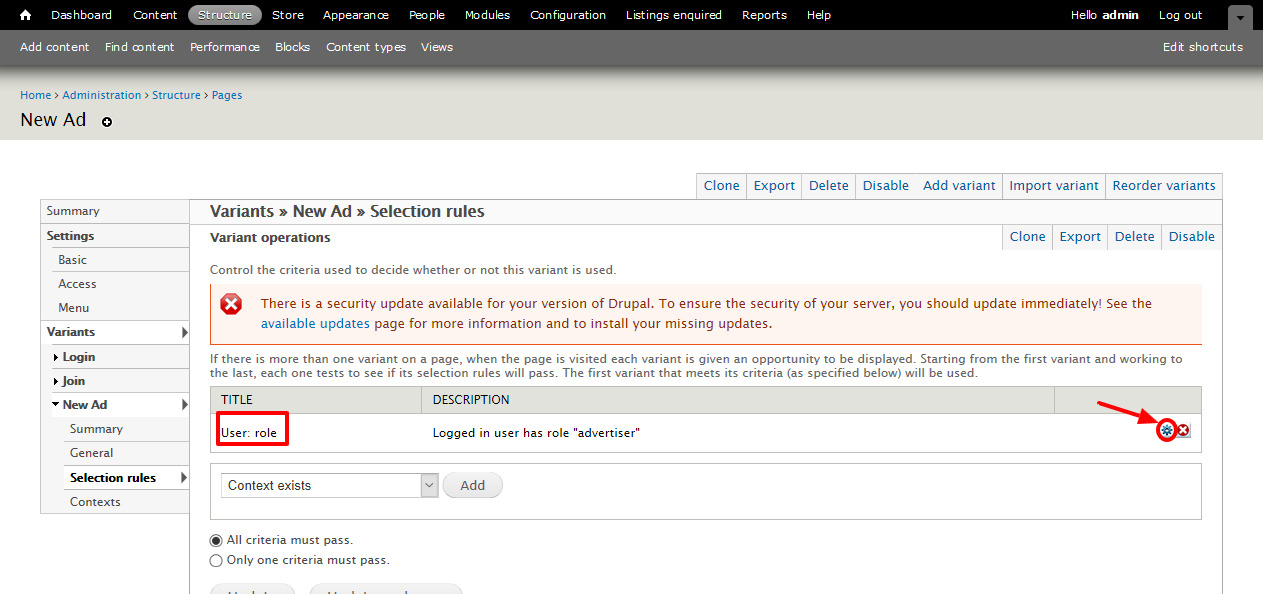Image resolution: width=1263 pixels, height=594 pixels.
Task: Open the Context exists dropdown
Action: pyautogui.click(x=329, y=485)
